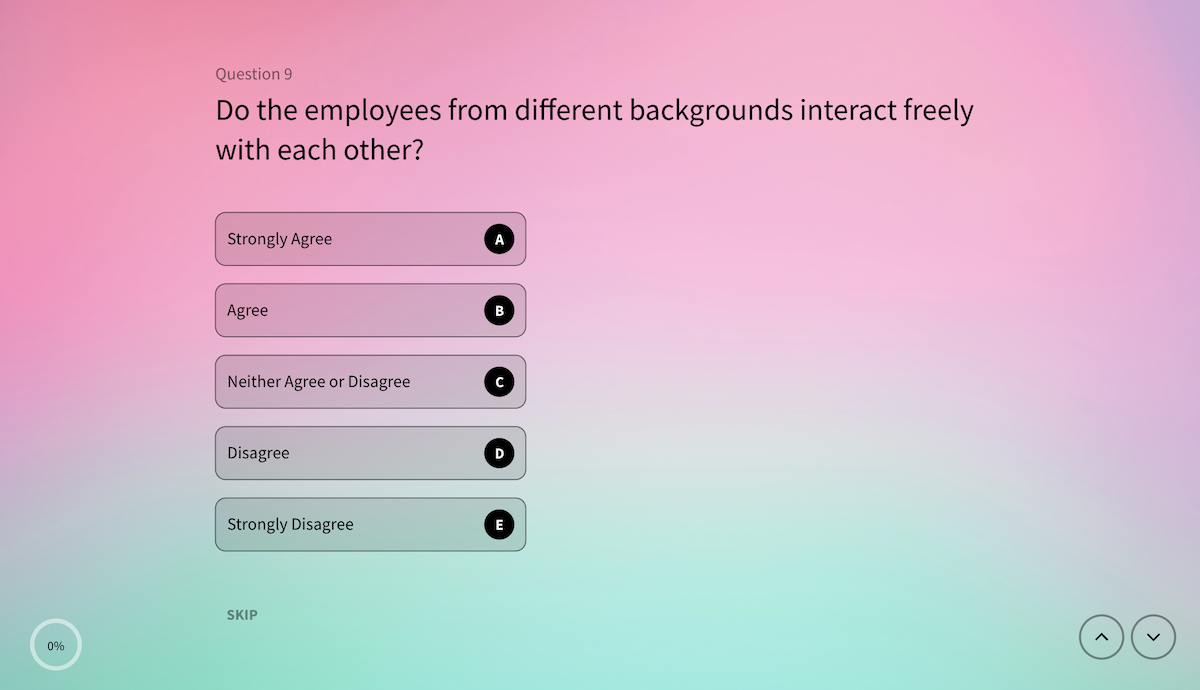
Task: Choose the Strongly Disagree answer
Action: [x=350, y=524]
